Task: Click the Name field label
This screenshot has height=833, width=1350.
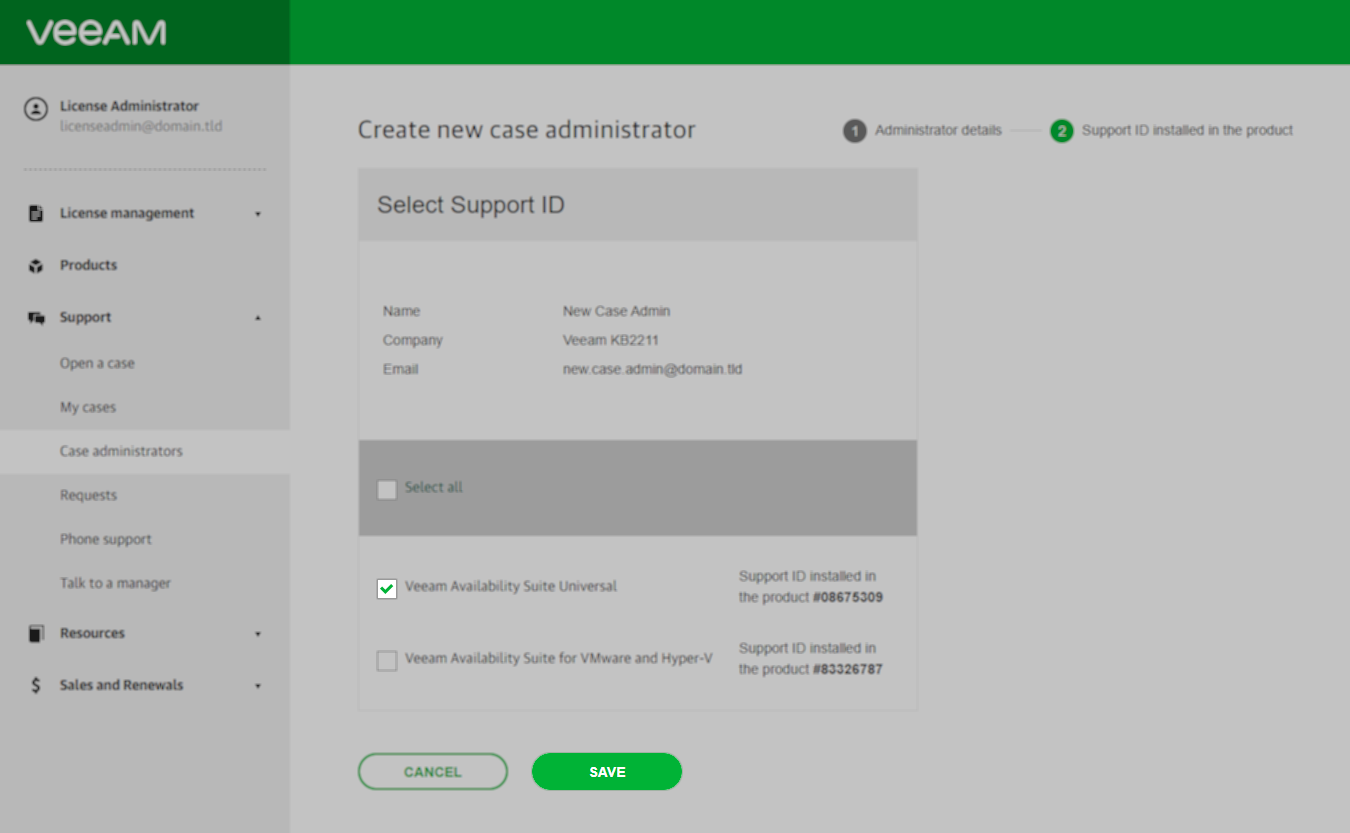Action: 401,311
